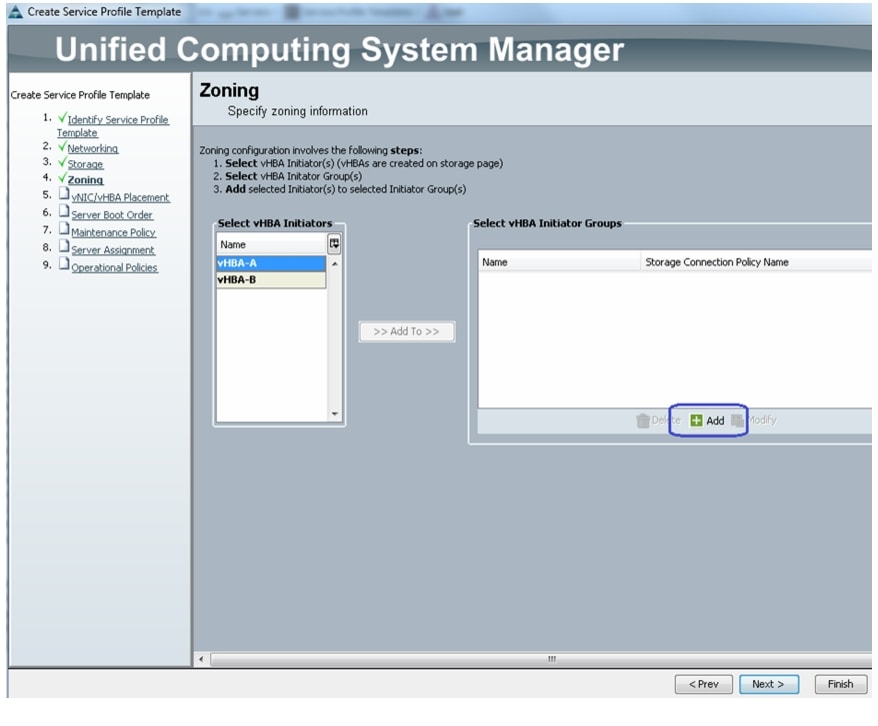Sort by Storage Connection Policy Name column
Screen dimensions: 878x726
tap(756, 261)
